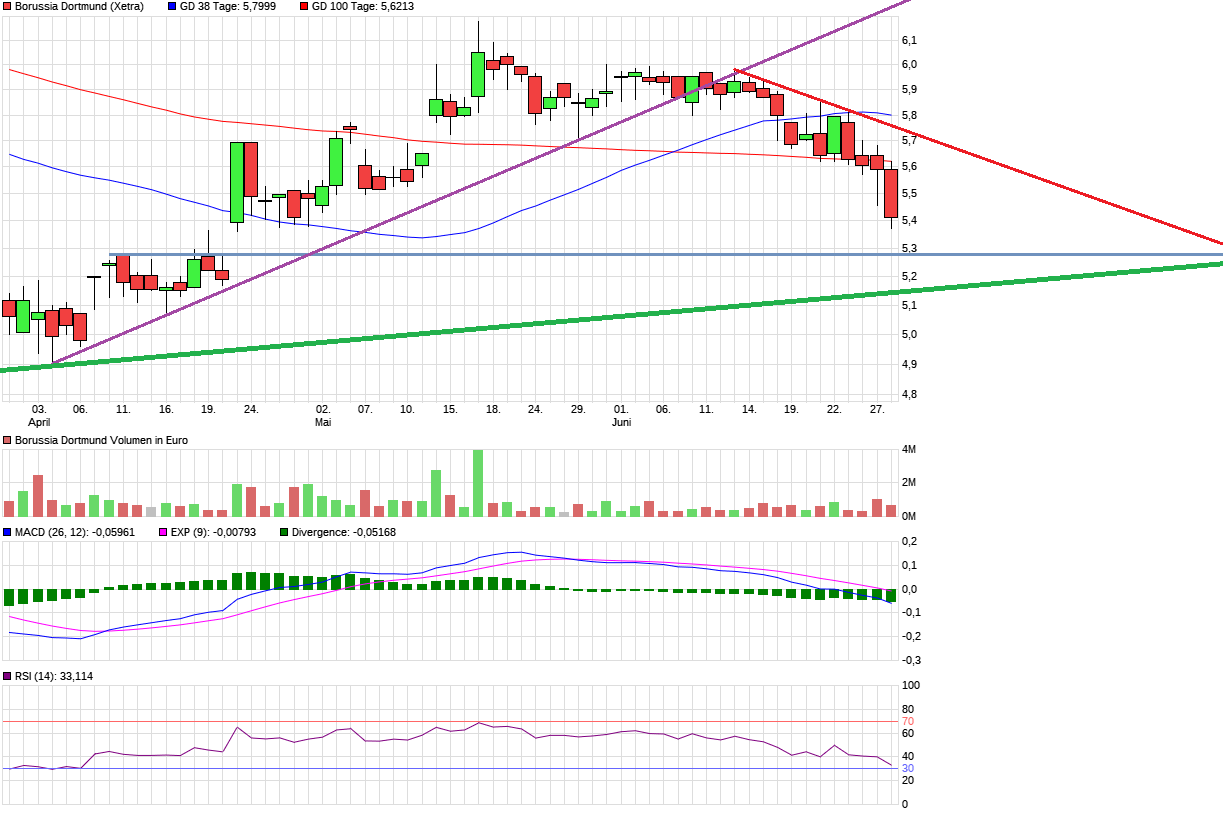Click the '07.' date label
The height and width of the screenshot is (814, 1223).
[x=365, y=409]
